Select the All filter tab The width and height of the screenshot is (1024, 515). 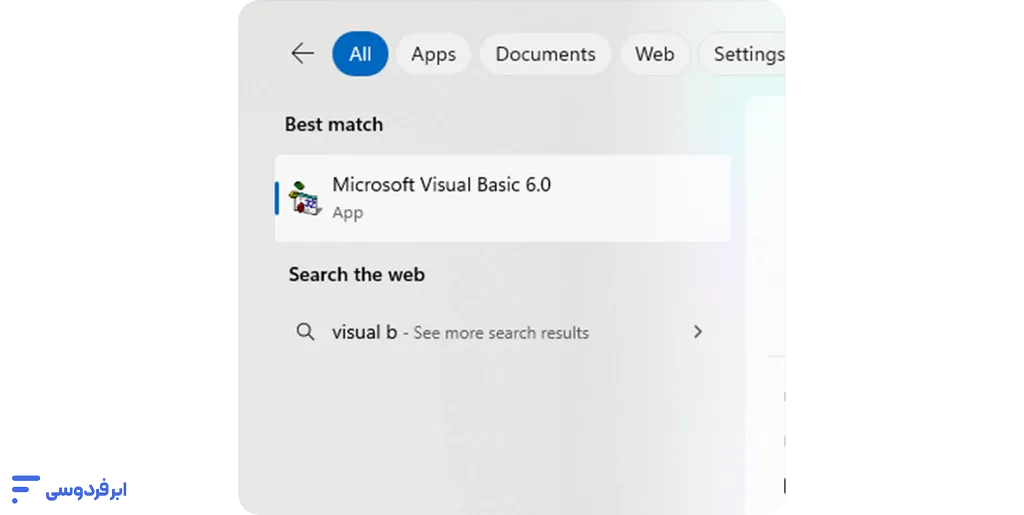pos(360,54)
